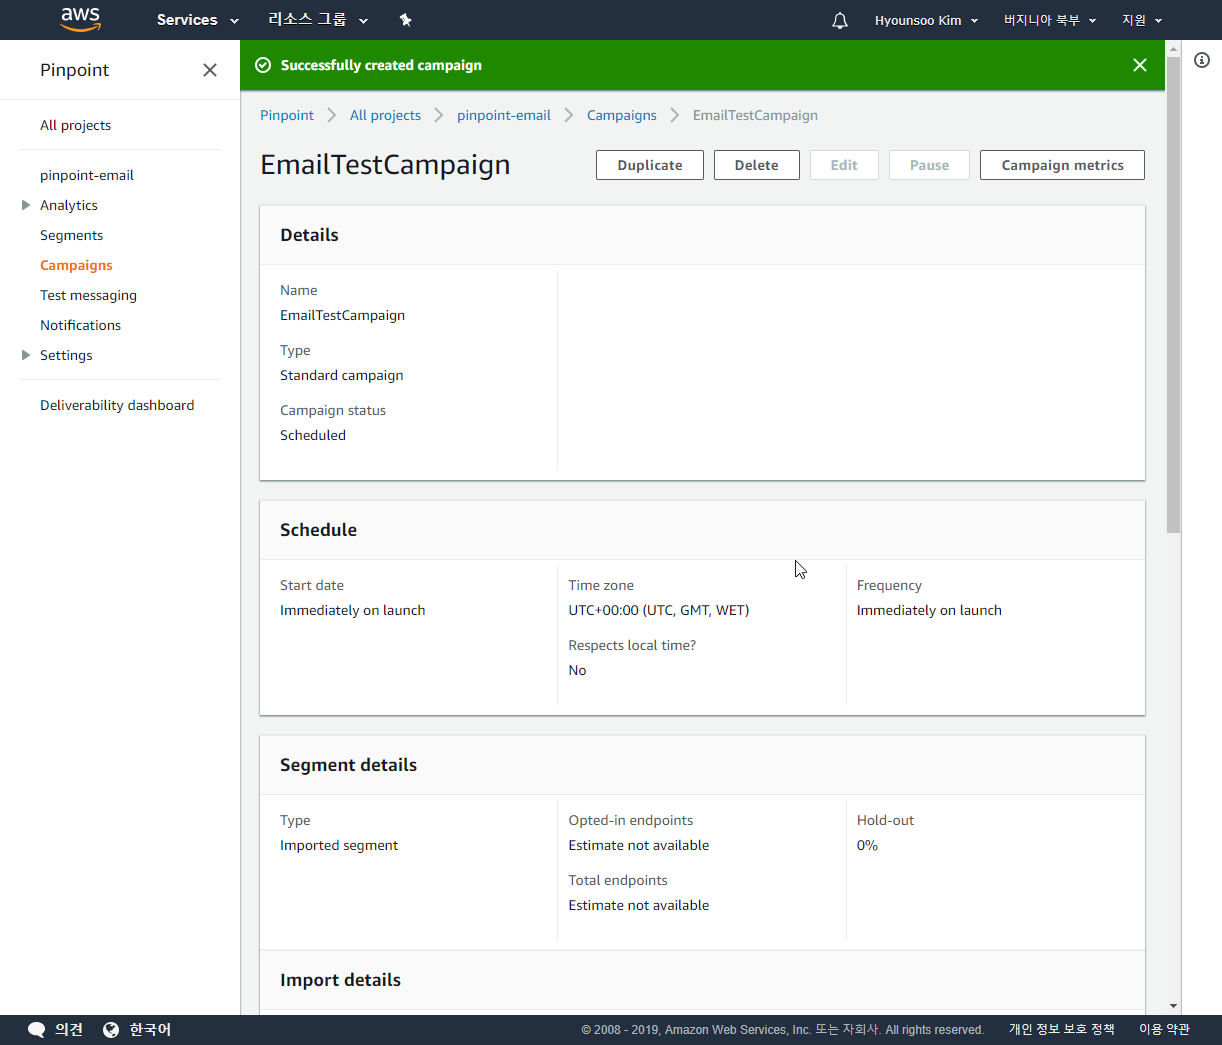The image size is (1222, 1045).
Task: Click the Scheduled campaign status value
Action: 313,435
